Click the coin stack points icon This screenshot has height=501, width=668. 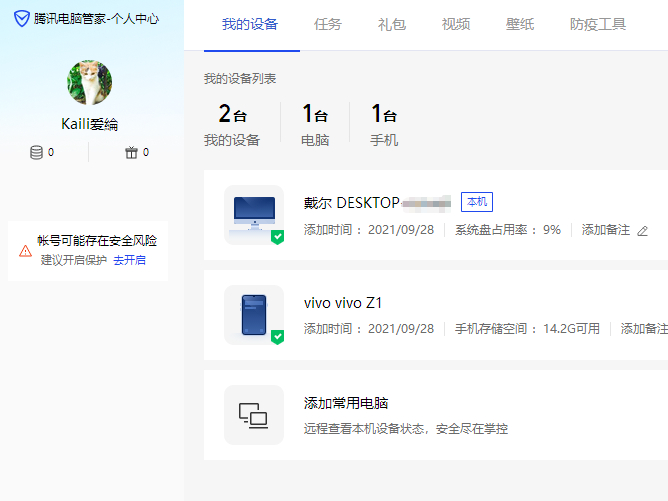click(x=36, y=153)
